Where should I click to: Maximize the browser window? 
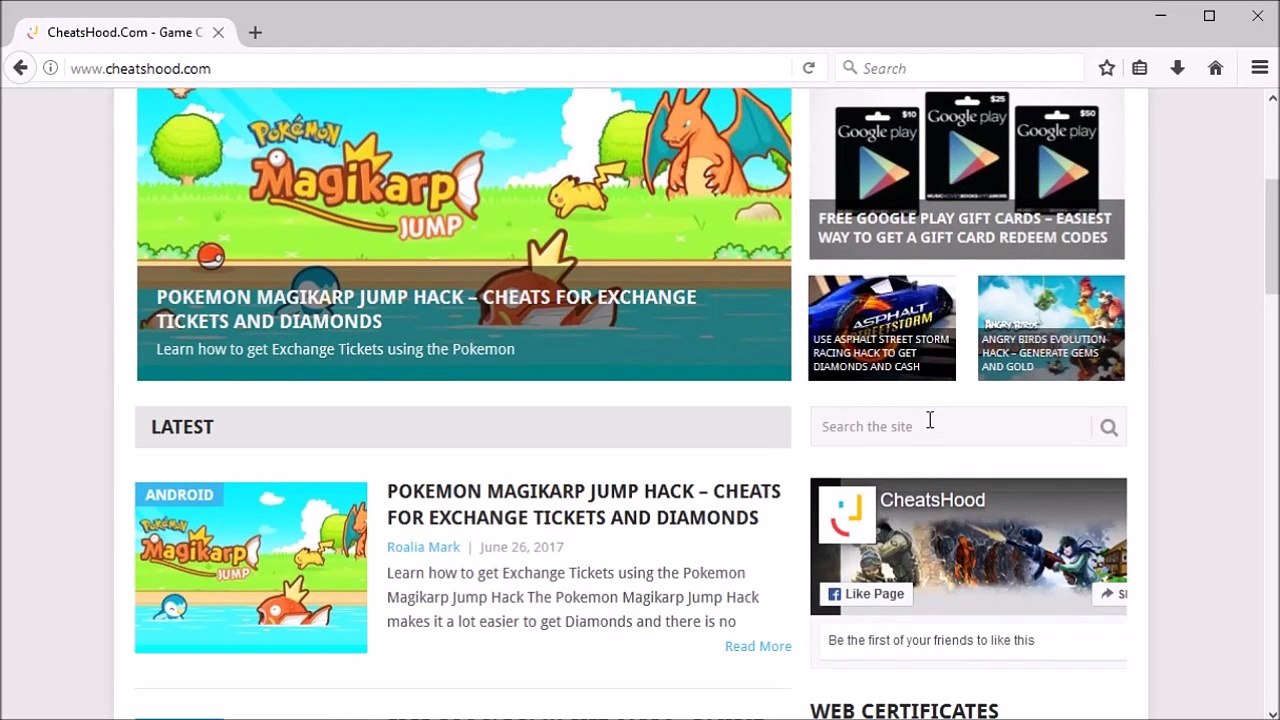click(x=1209, y=15)
